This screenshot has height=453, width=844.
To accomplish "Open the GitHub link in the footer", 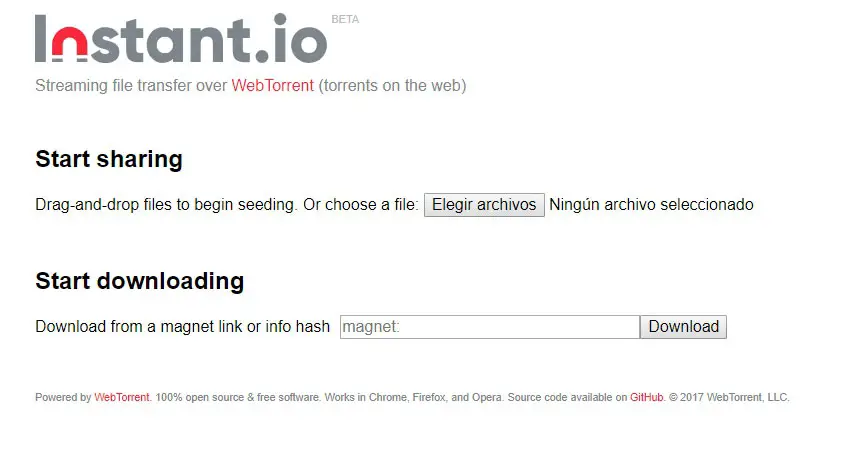I will point(647,397).
